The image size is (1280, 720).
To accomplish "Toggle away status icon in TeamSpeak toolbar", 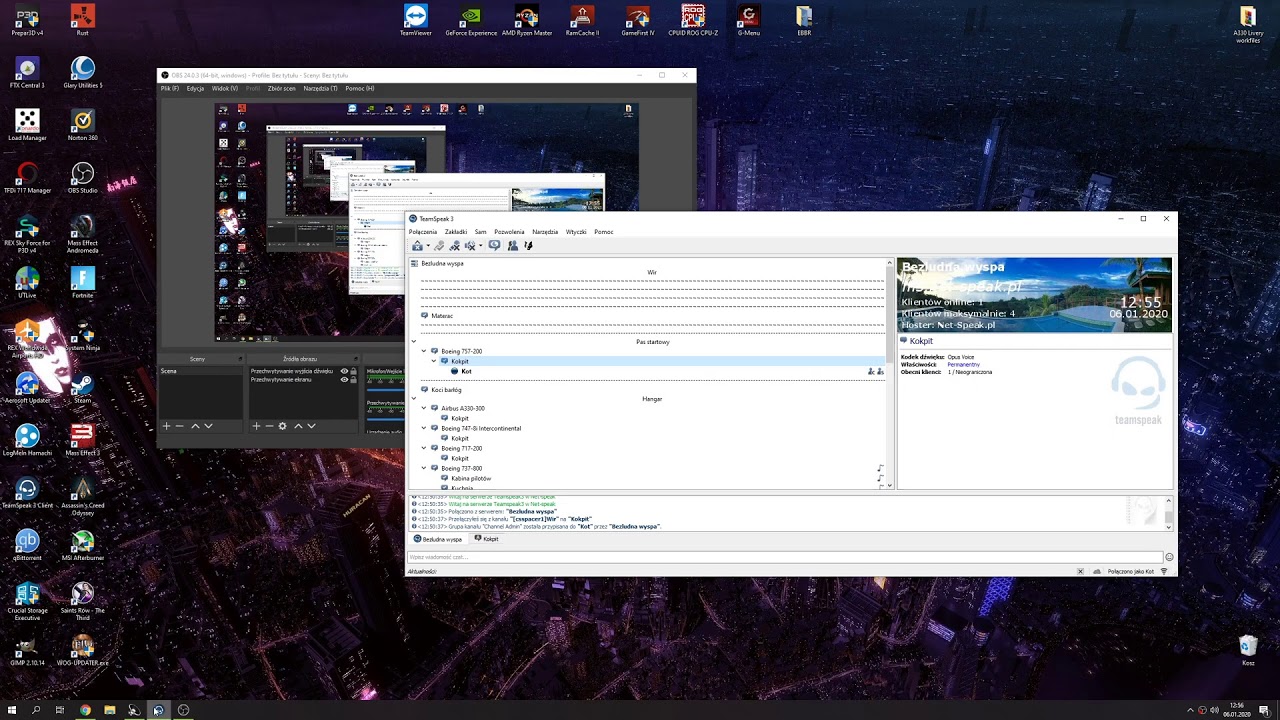I will coord(494,245).
